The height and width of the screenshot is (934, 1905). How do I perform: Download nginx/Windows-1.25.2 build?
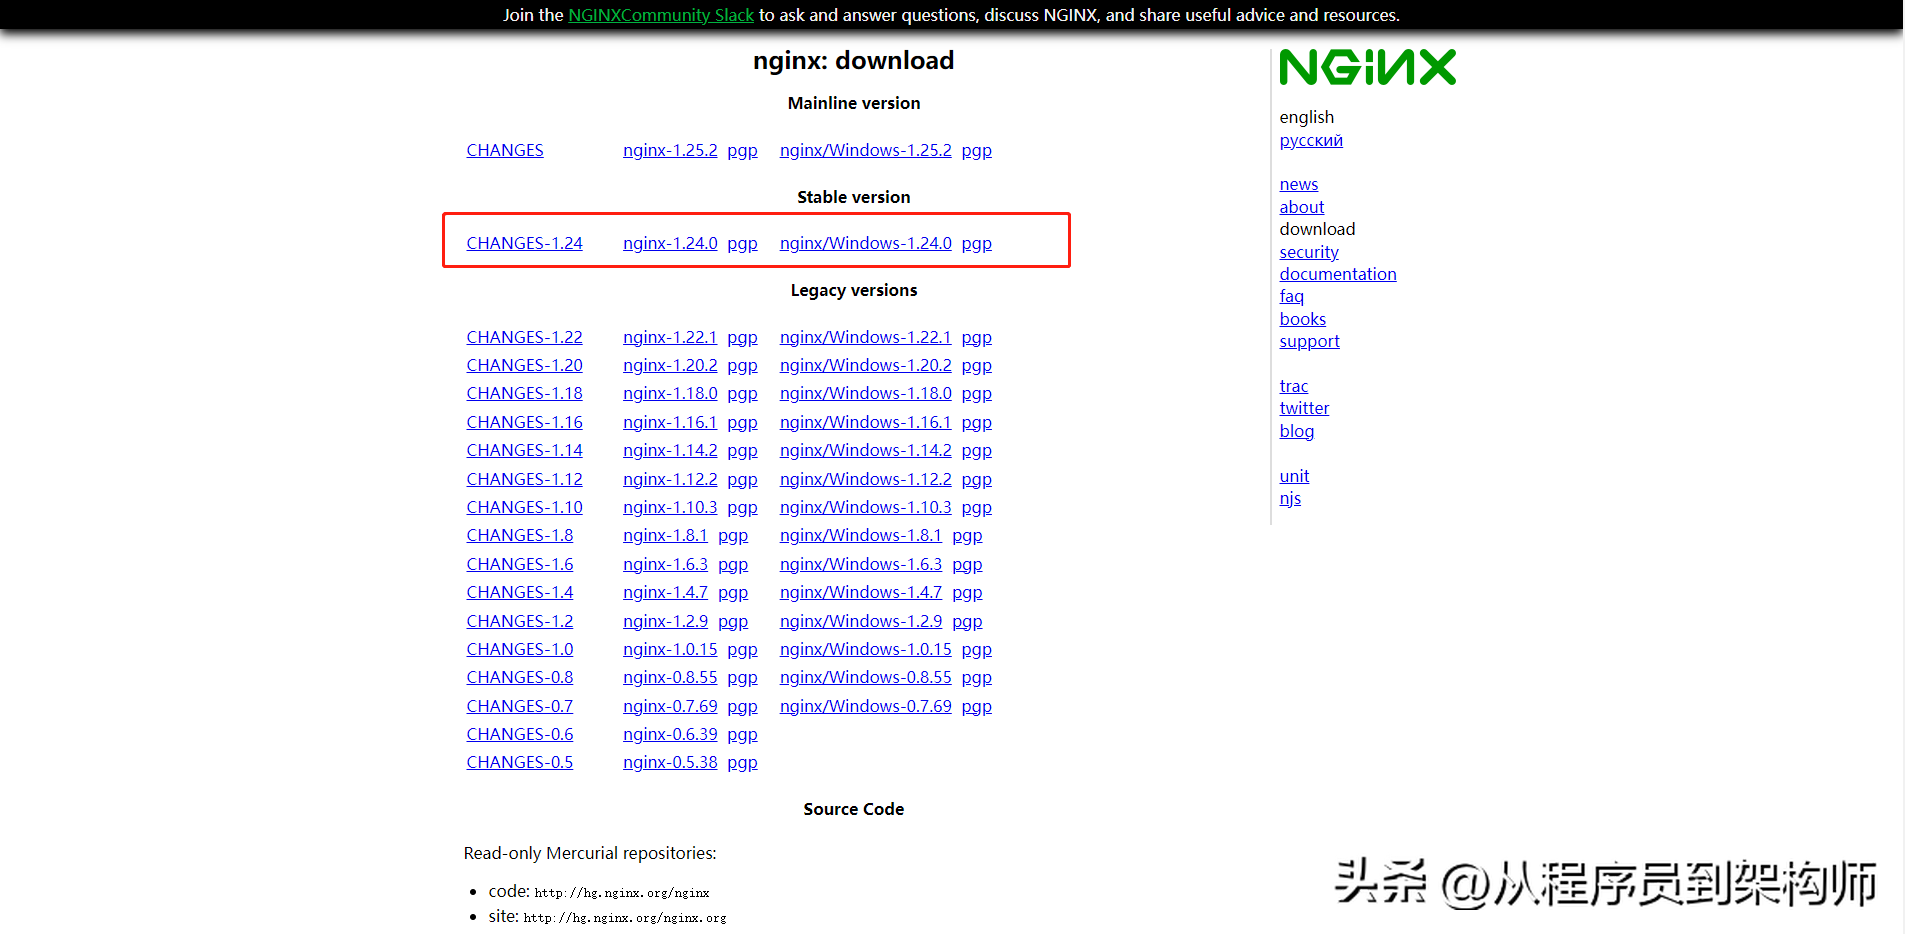tap(866, 150)
